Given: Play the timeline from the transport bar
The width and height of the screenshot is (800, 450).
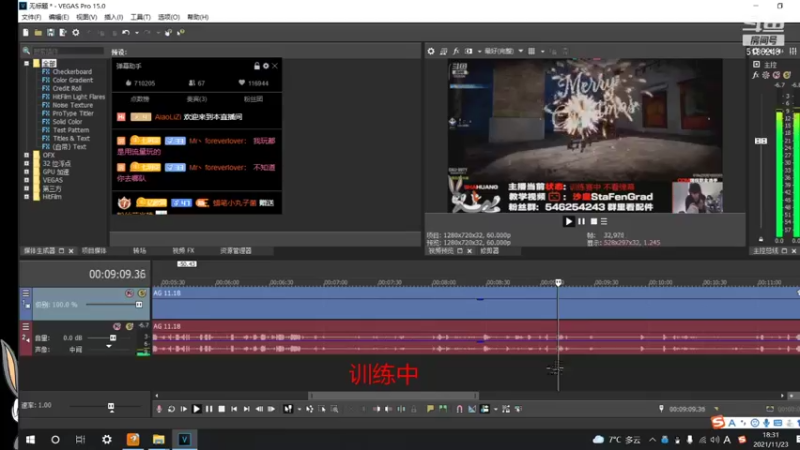Looking at the screenshot, I should pyautogui.click(x=196, y=409).
